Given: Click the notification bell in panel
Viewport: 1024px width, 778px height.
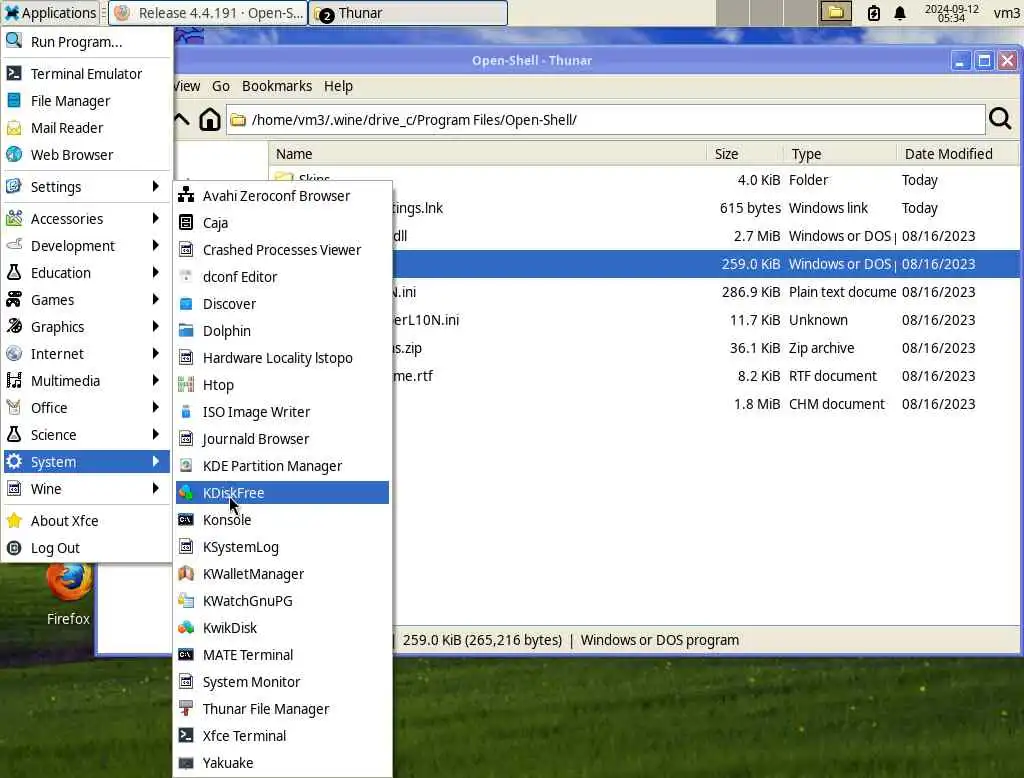Looking at the screenshot, I should (x=900, y=13).
